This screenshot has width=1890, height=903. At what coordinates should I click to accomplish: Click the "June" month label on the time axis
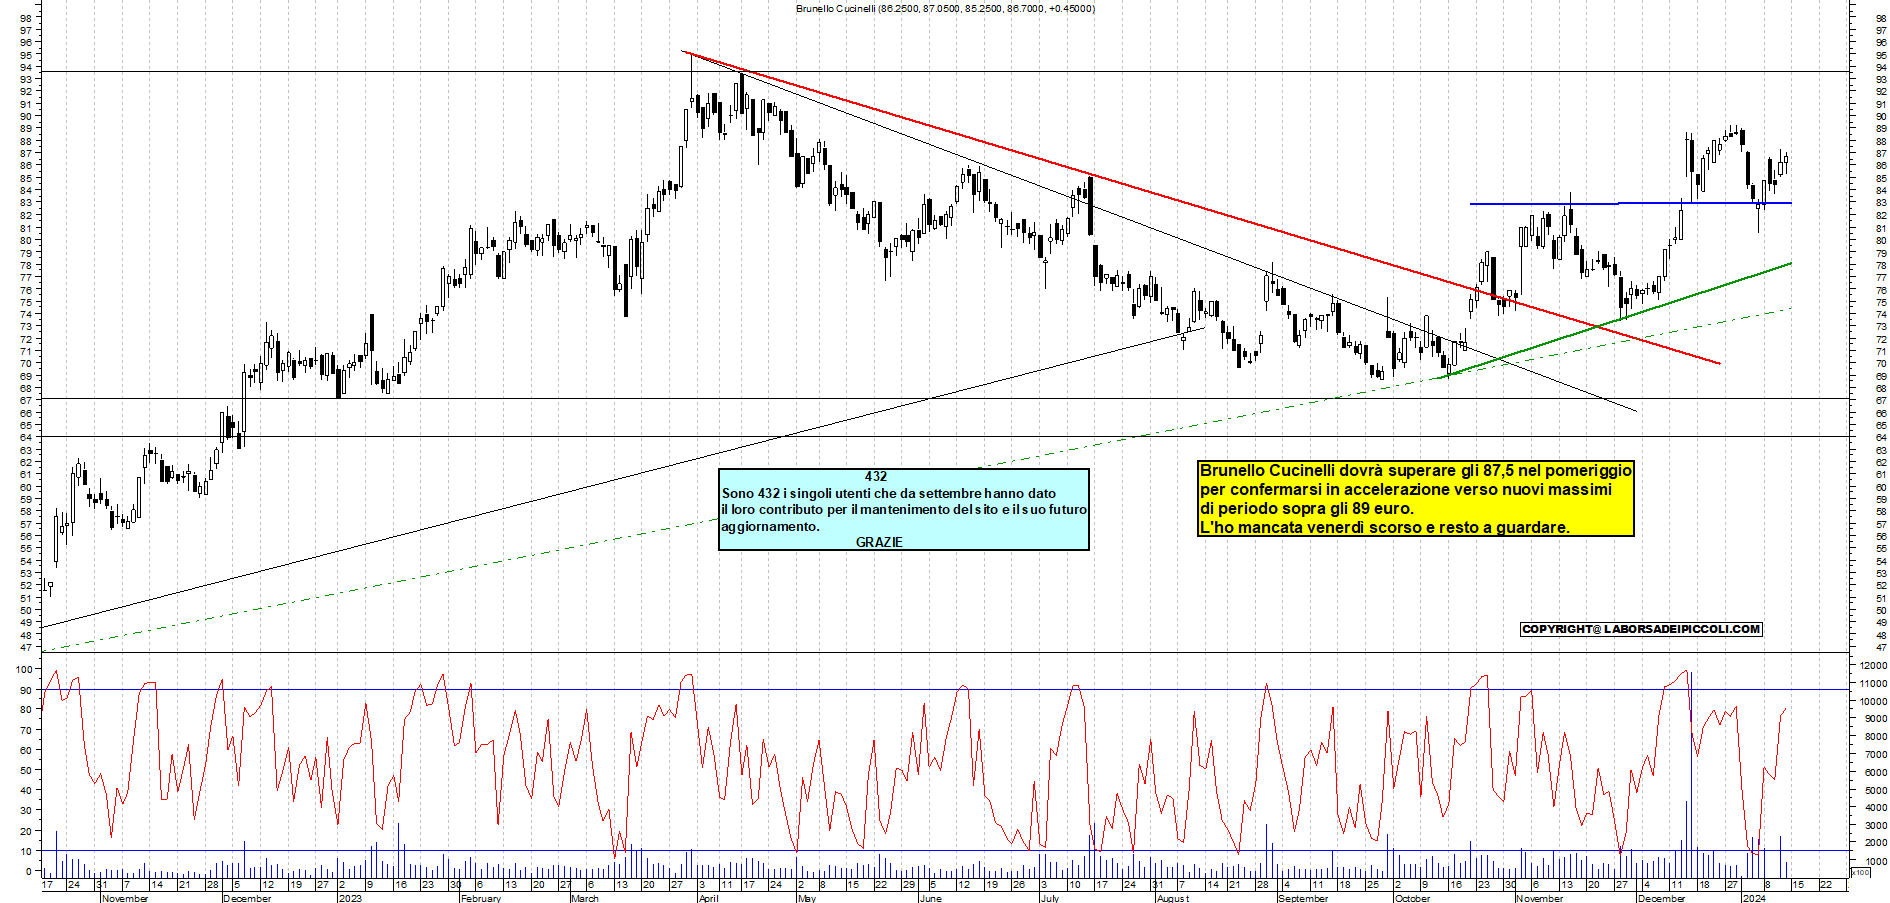tap(931, 898)
